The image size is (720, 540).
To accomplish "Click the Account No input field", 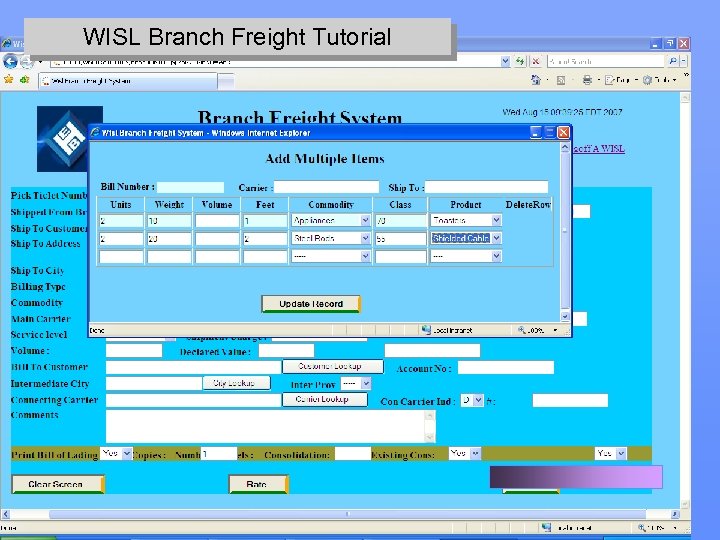I will point(506,367).
